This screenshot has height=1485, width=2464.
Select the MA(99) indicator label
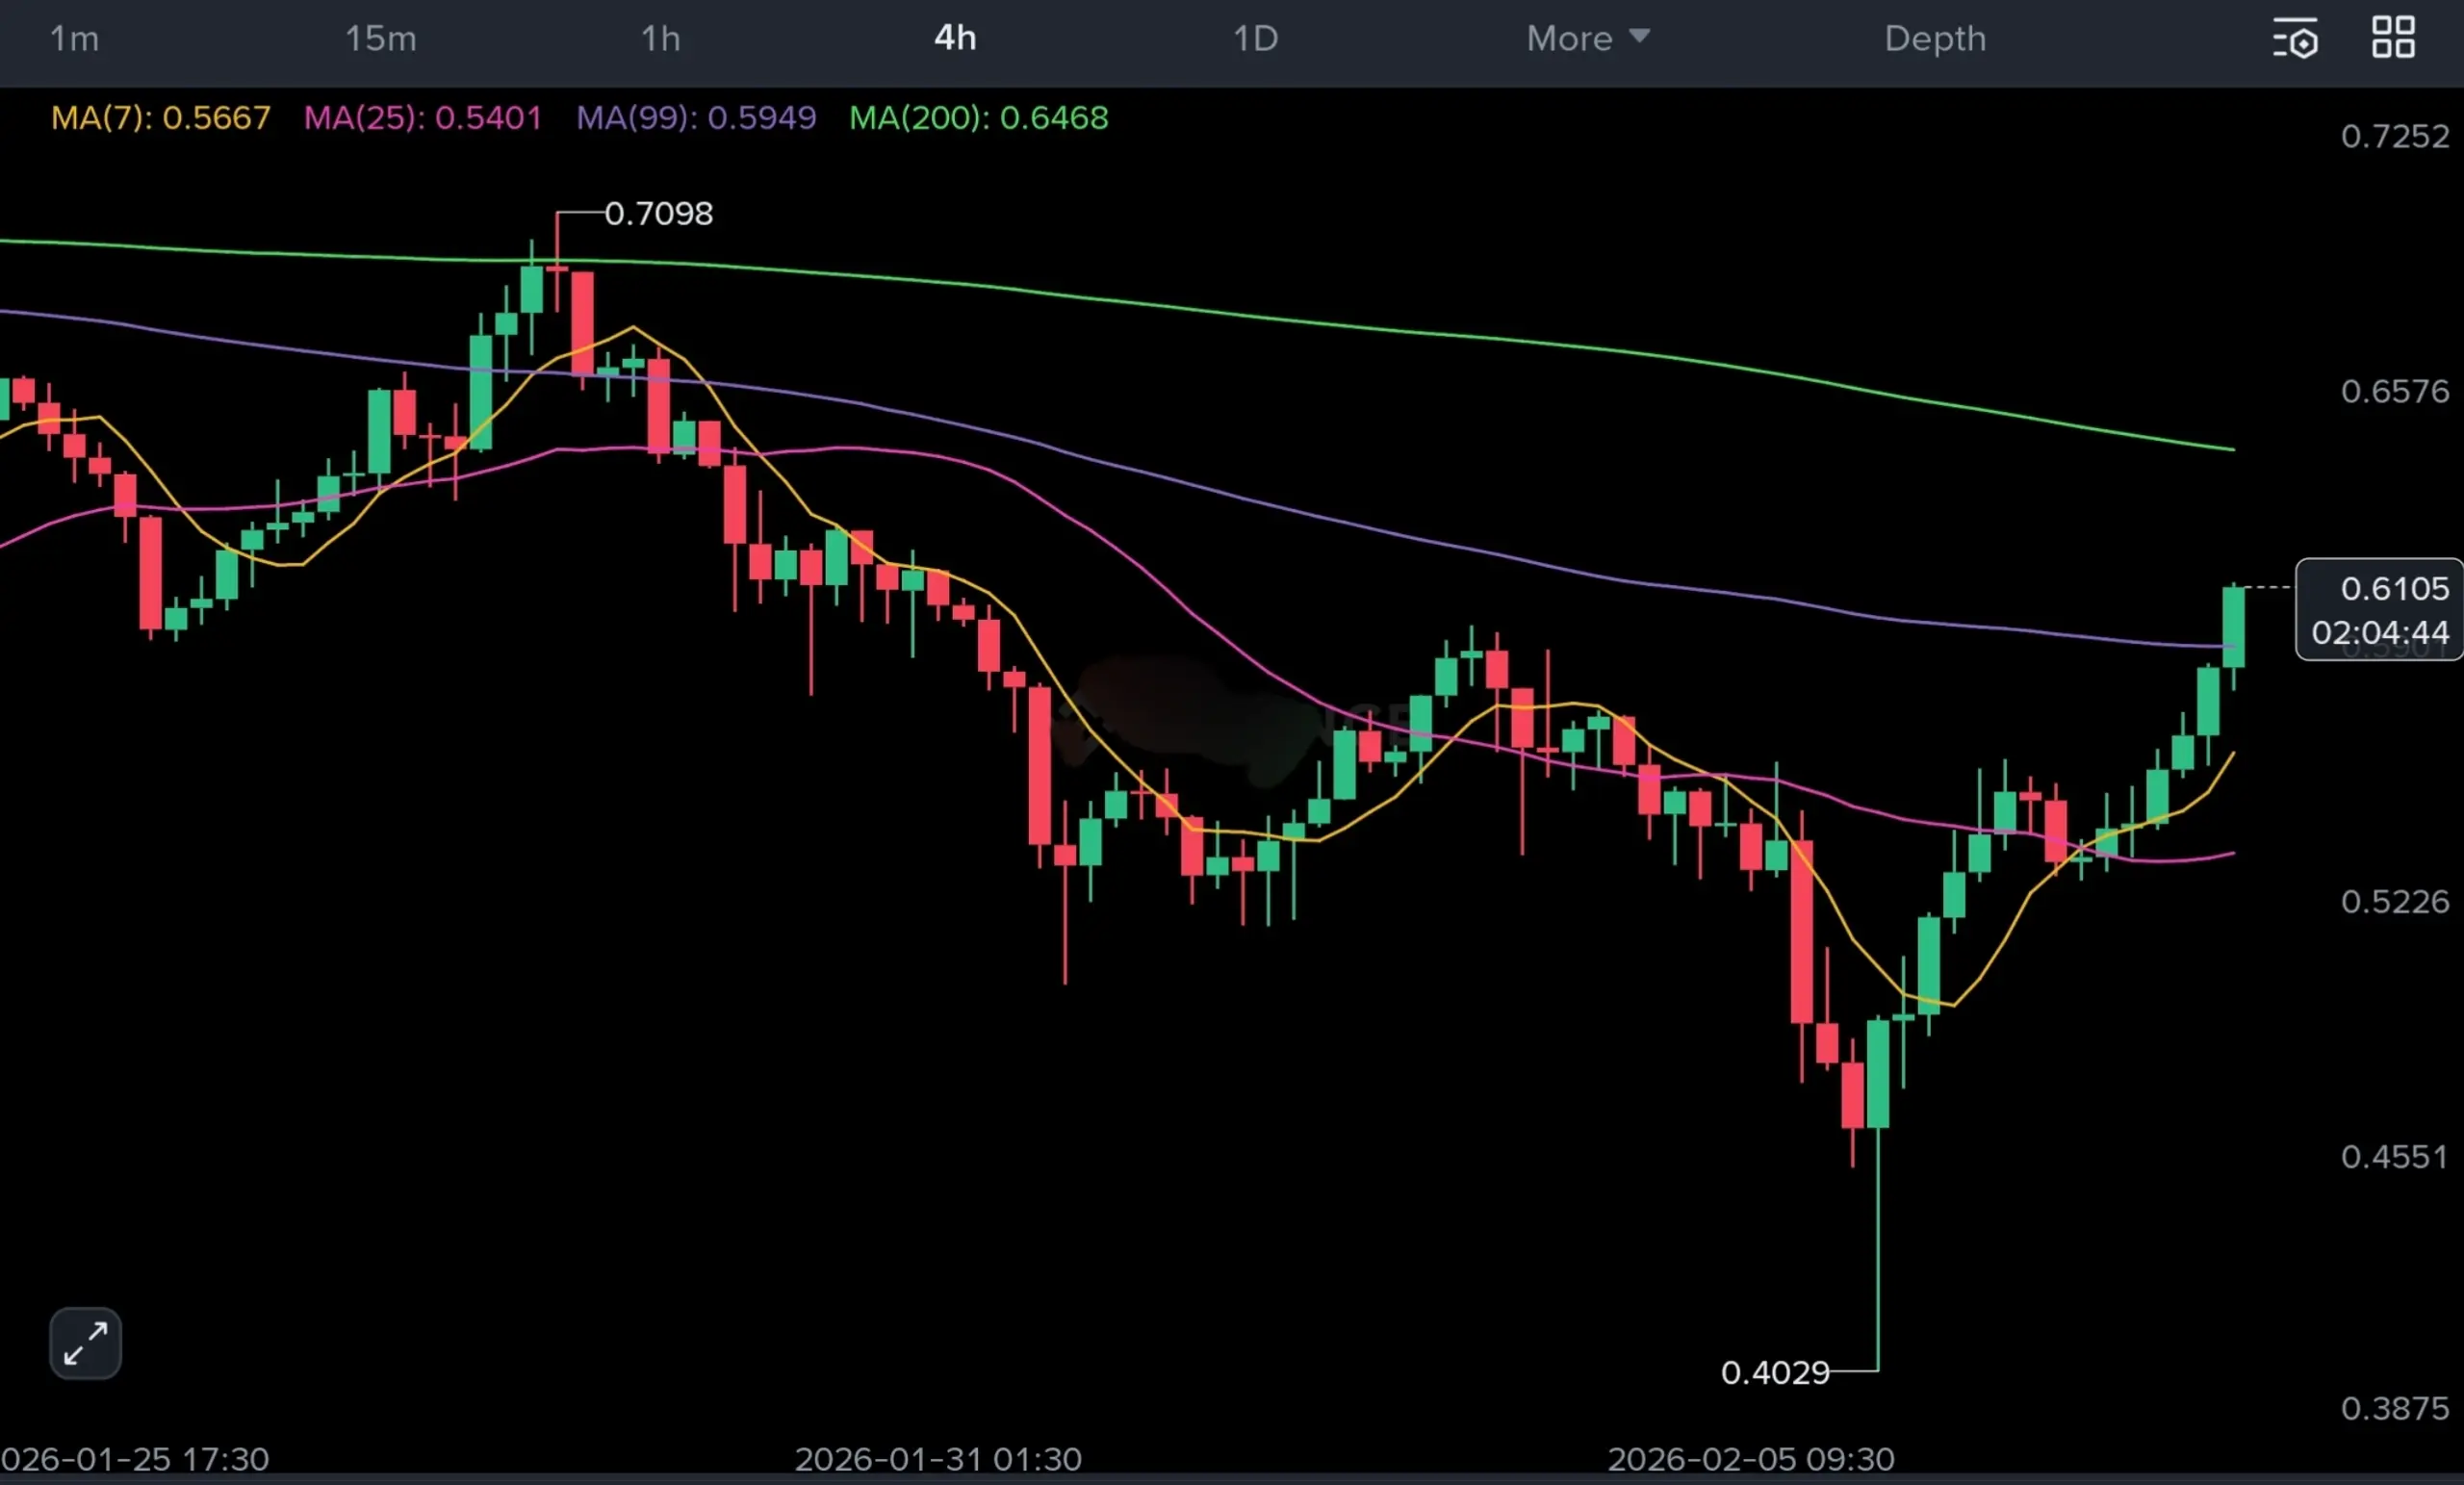point(696,118)
